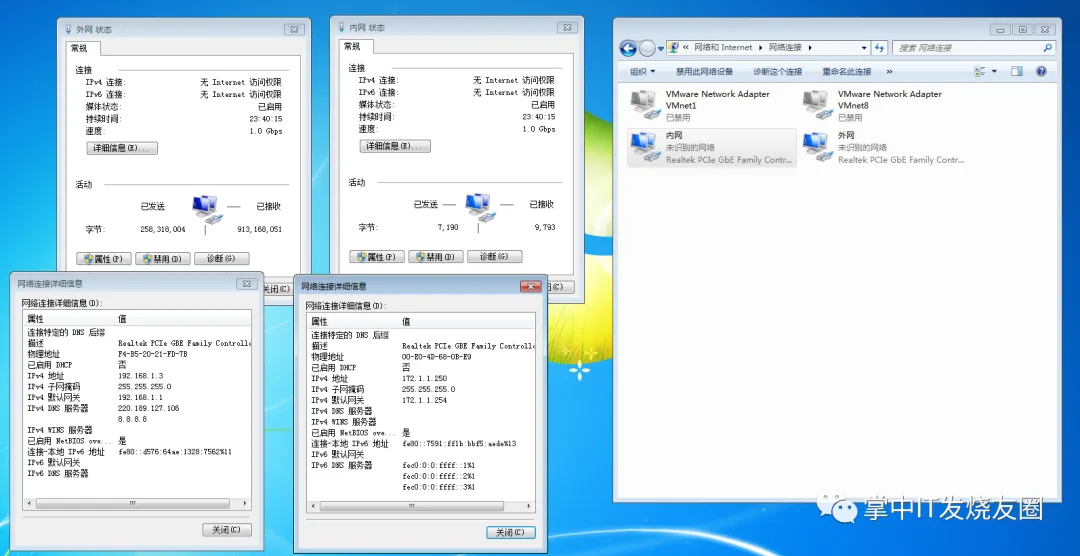This screenshot has height=556, width=1080.
Task: Click 诊断这个连接 in the toolbar
Action: click(x=777, y=72)
